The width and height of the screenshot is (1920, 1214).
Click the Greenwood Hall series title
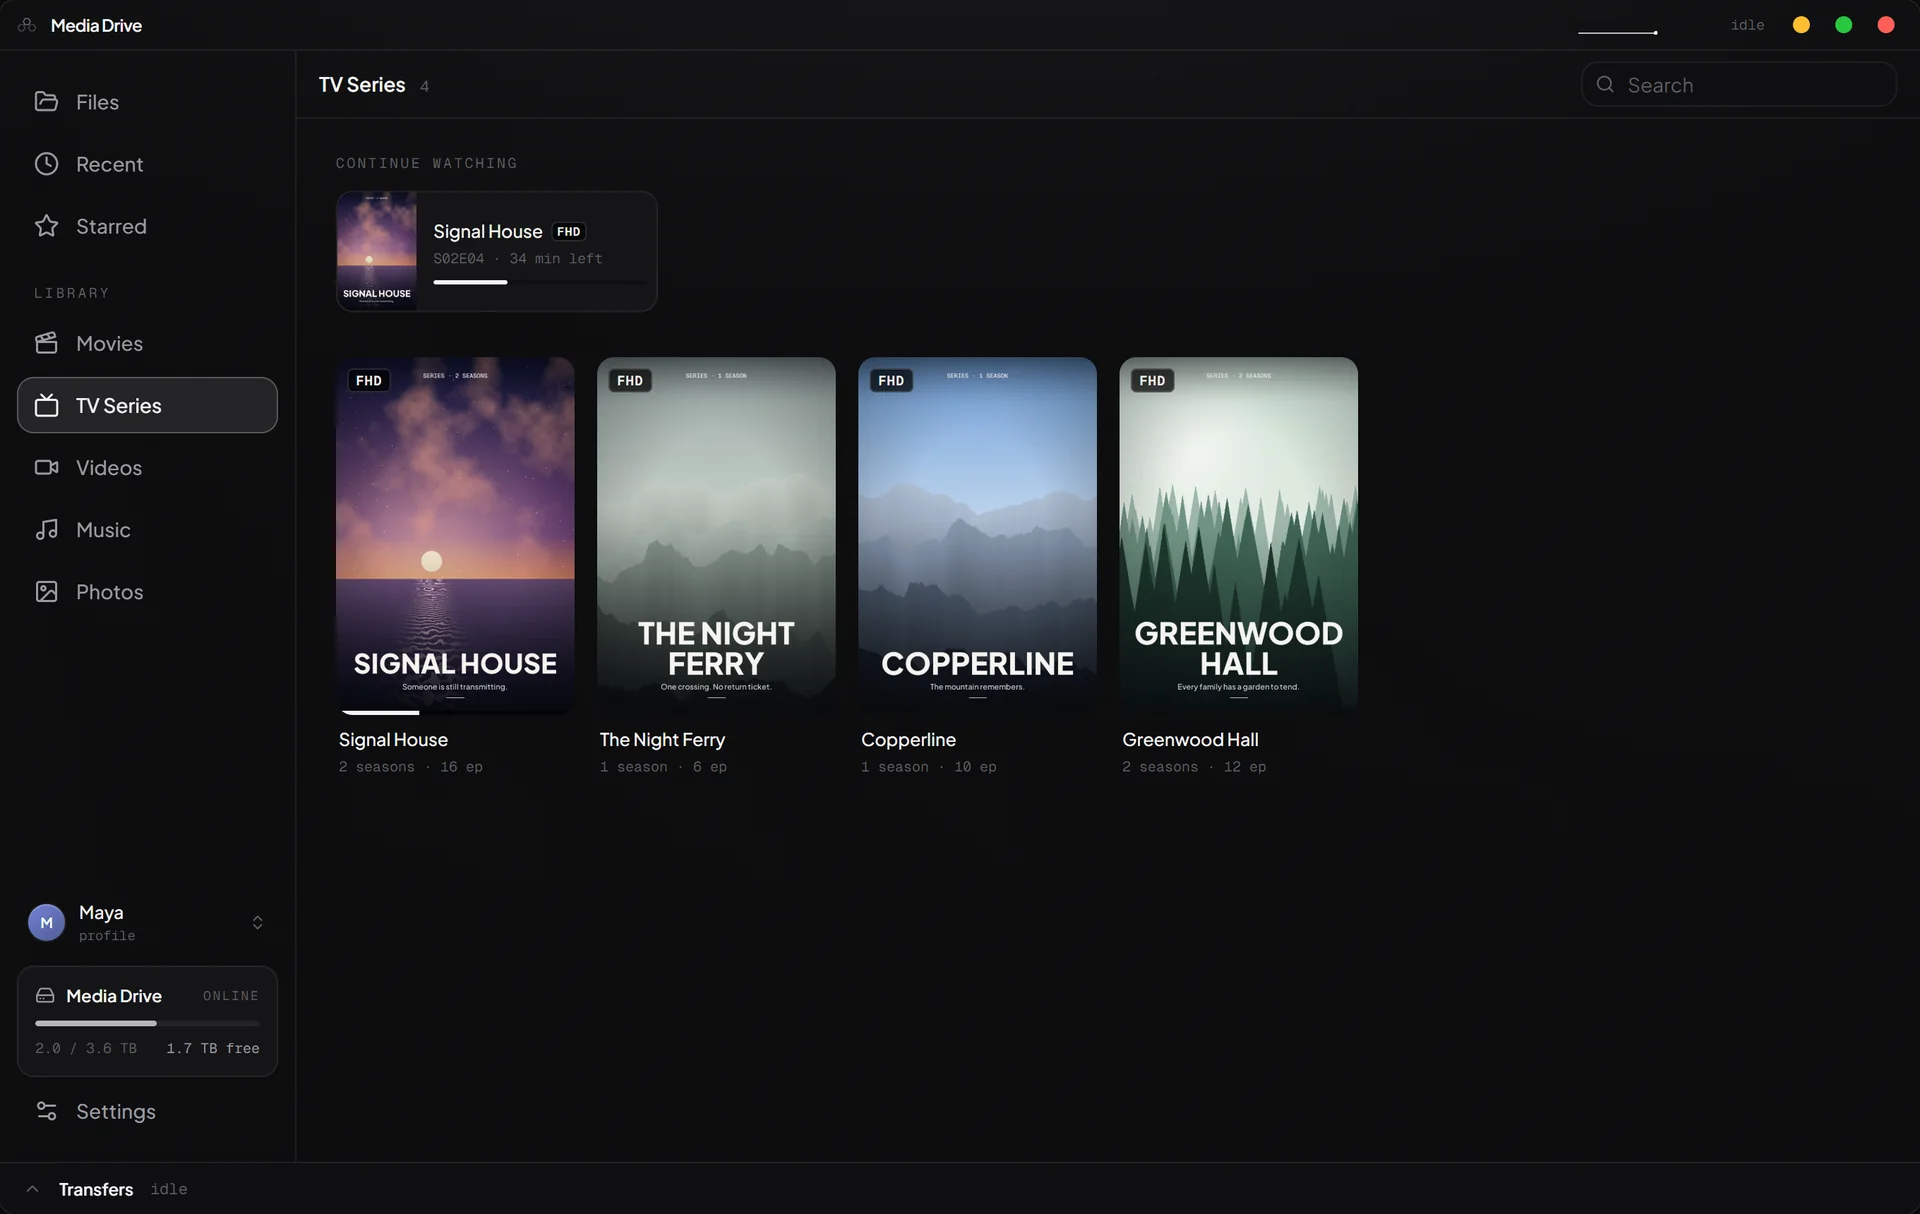1190,740
